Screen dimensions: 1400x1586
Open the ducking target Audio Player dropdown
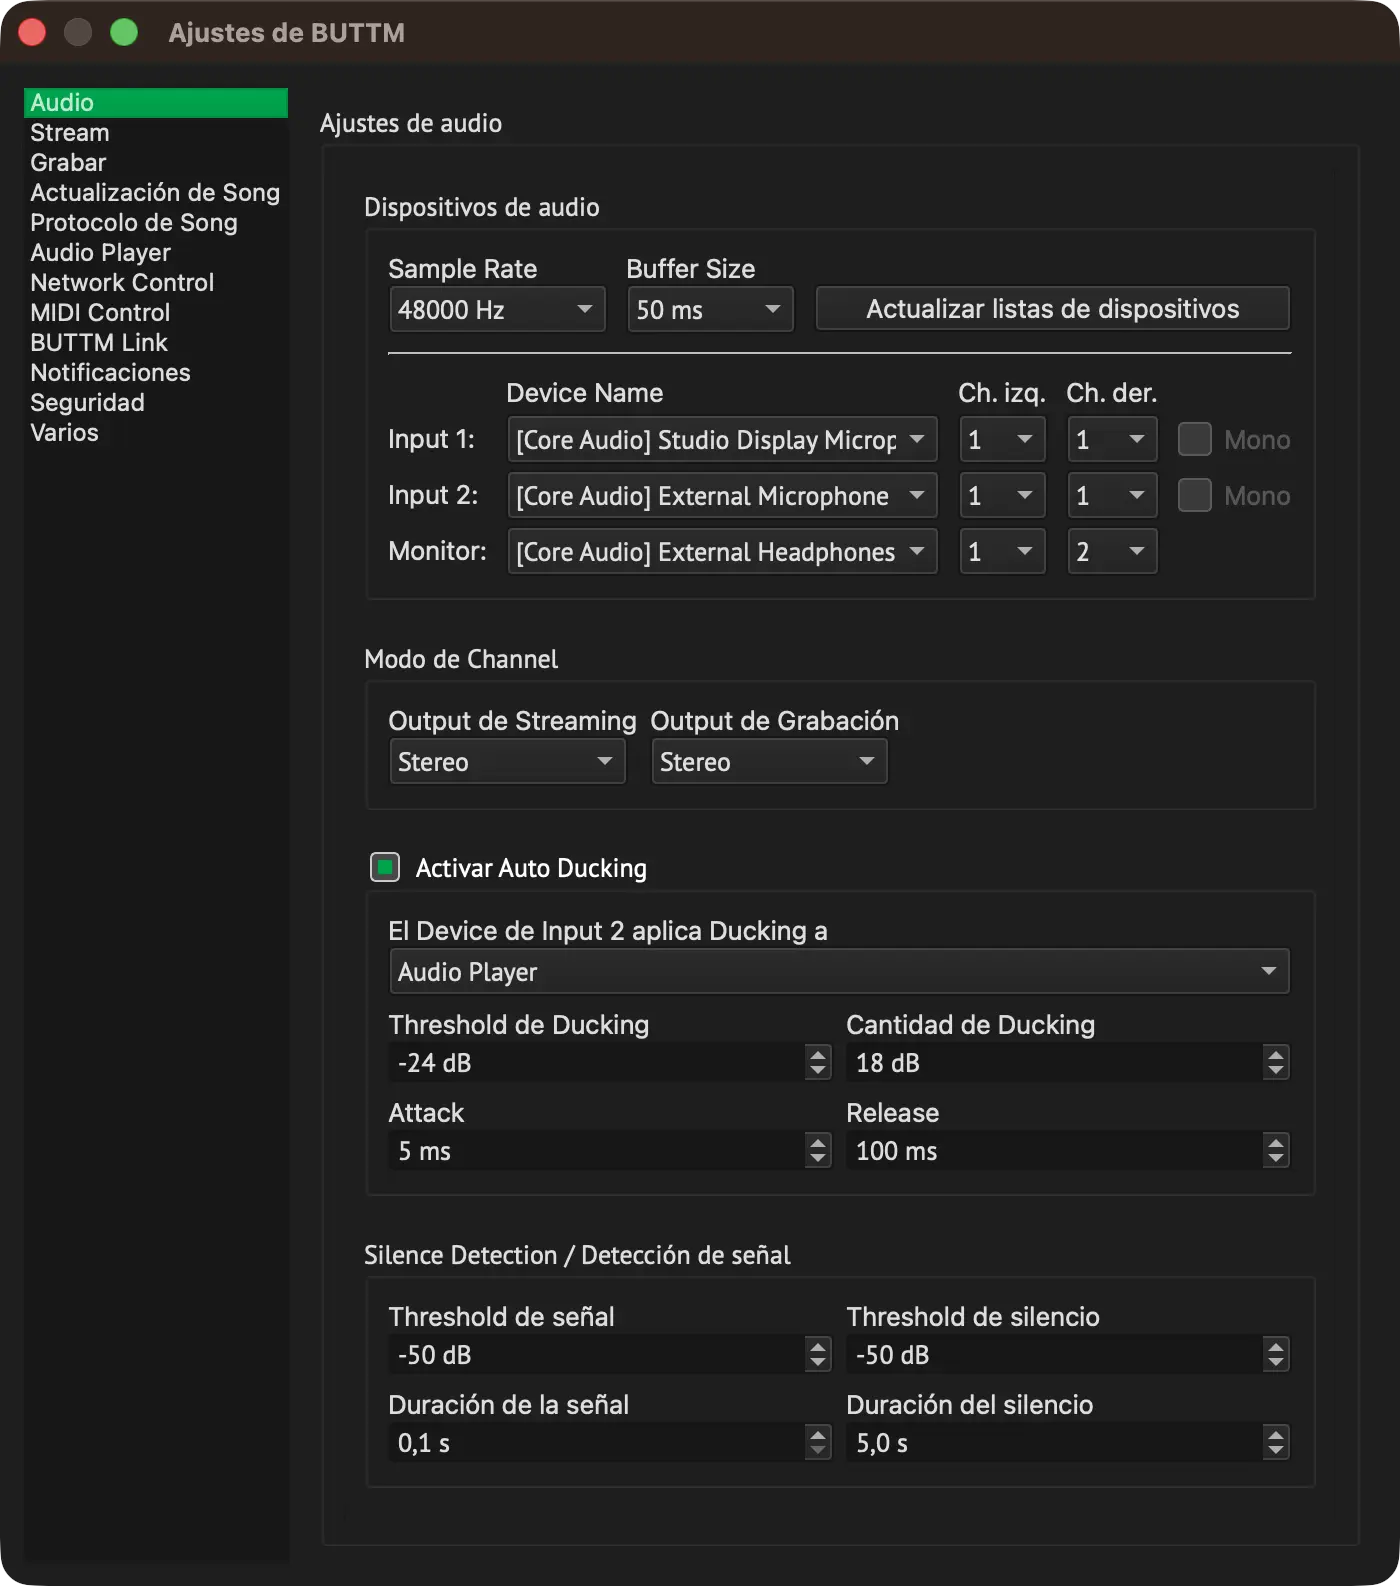click(839, 971)
